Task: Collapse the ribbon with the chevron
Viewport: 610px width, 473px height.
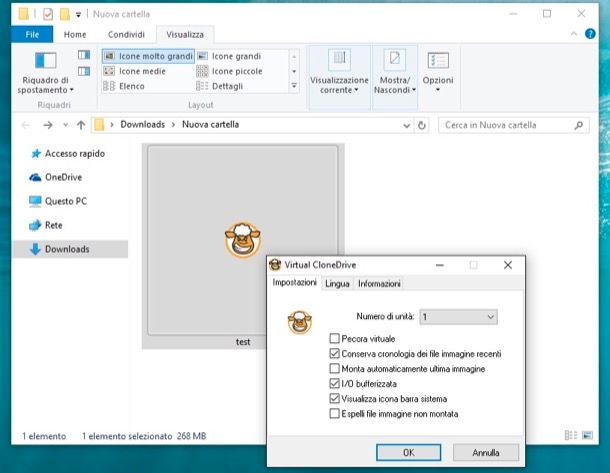Action: tap(574, 34)
